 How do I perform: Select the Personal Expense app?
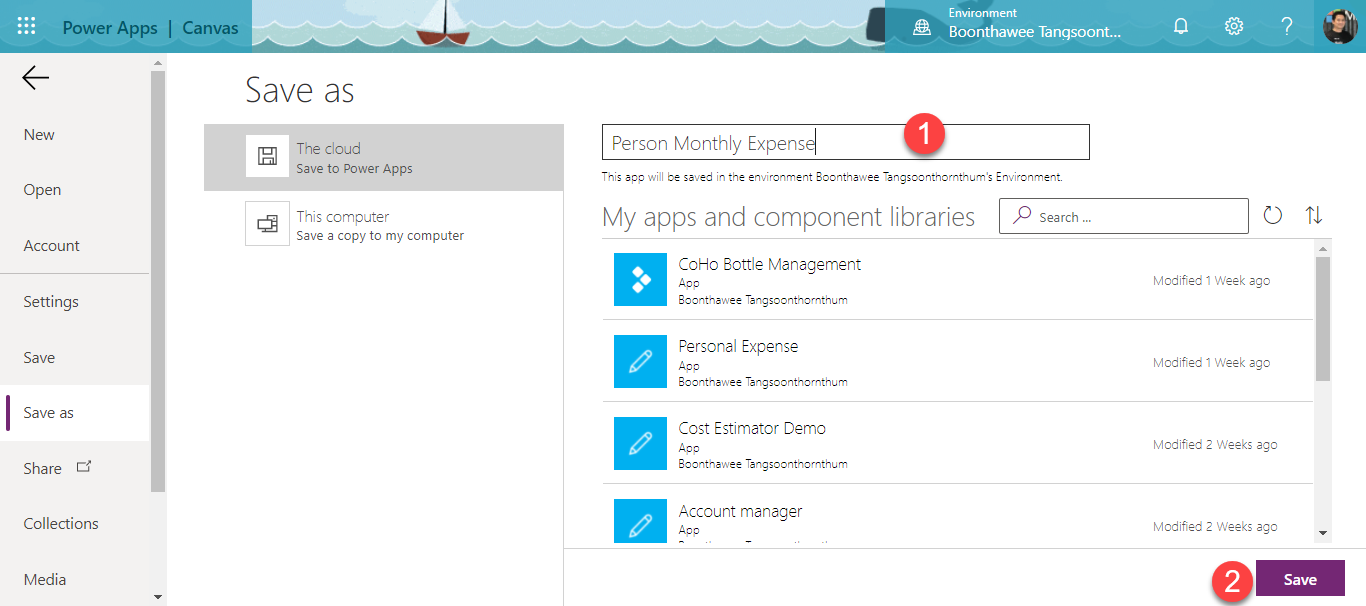click(738, 347)
